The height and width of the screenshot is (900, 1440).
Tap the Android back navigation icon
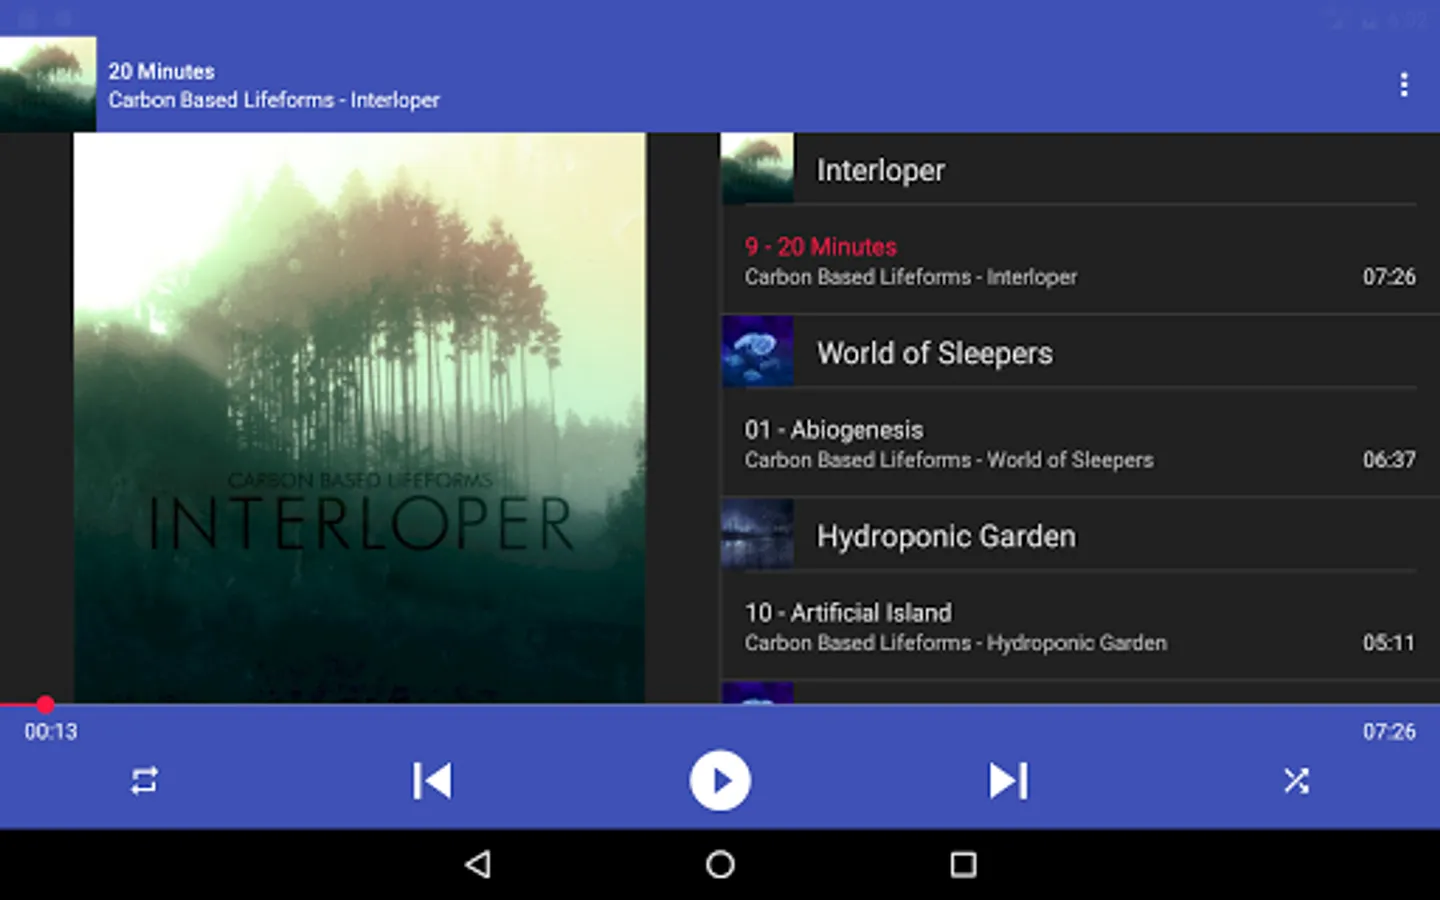pos(478,864)
